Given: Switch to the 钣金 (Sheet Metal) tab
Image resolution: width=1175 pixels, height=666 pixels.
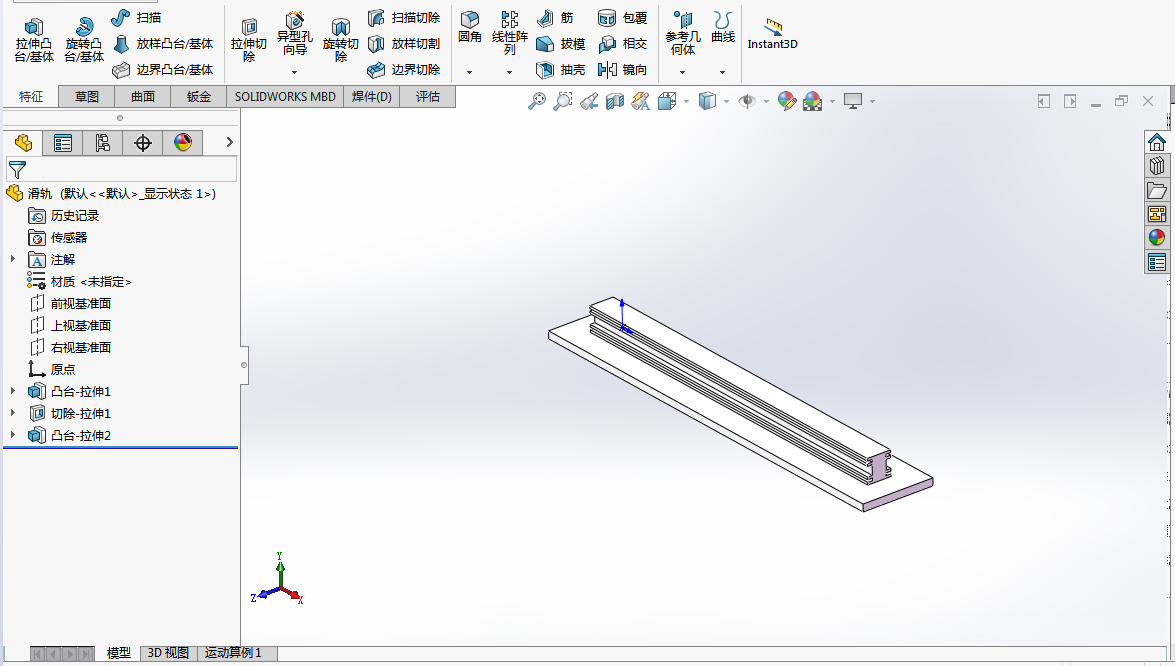Looking at the screenshot, I should tap(199, 97).
